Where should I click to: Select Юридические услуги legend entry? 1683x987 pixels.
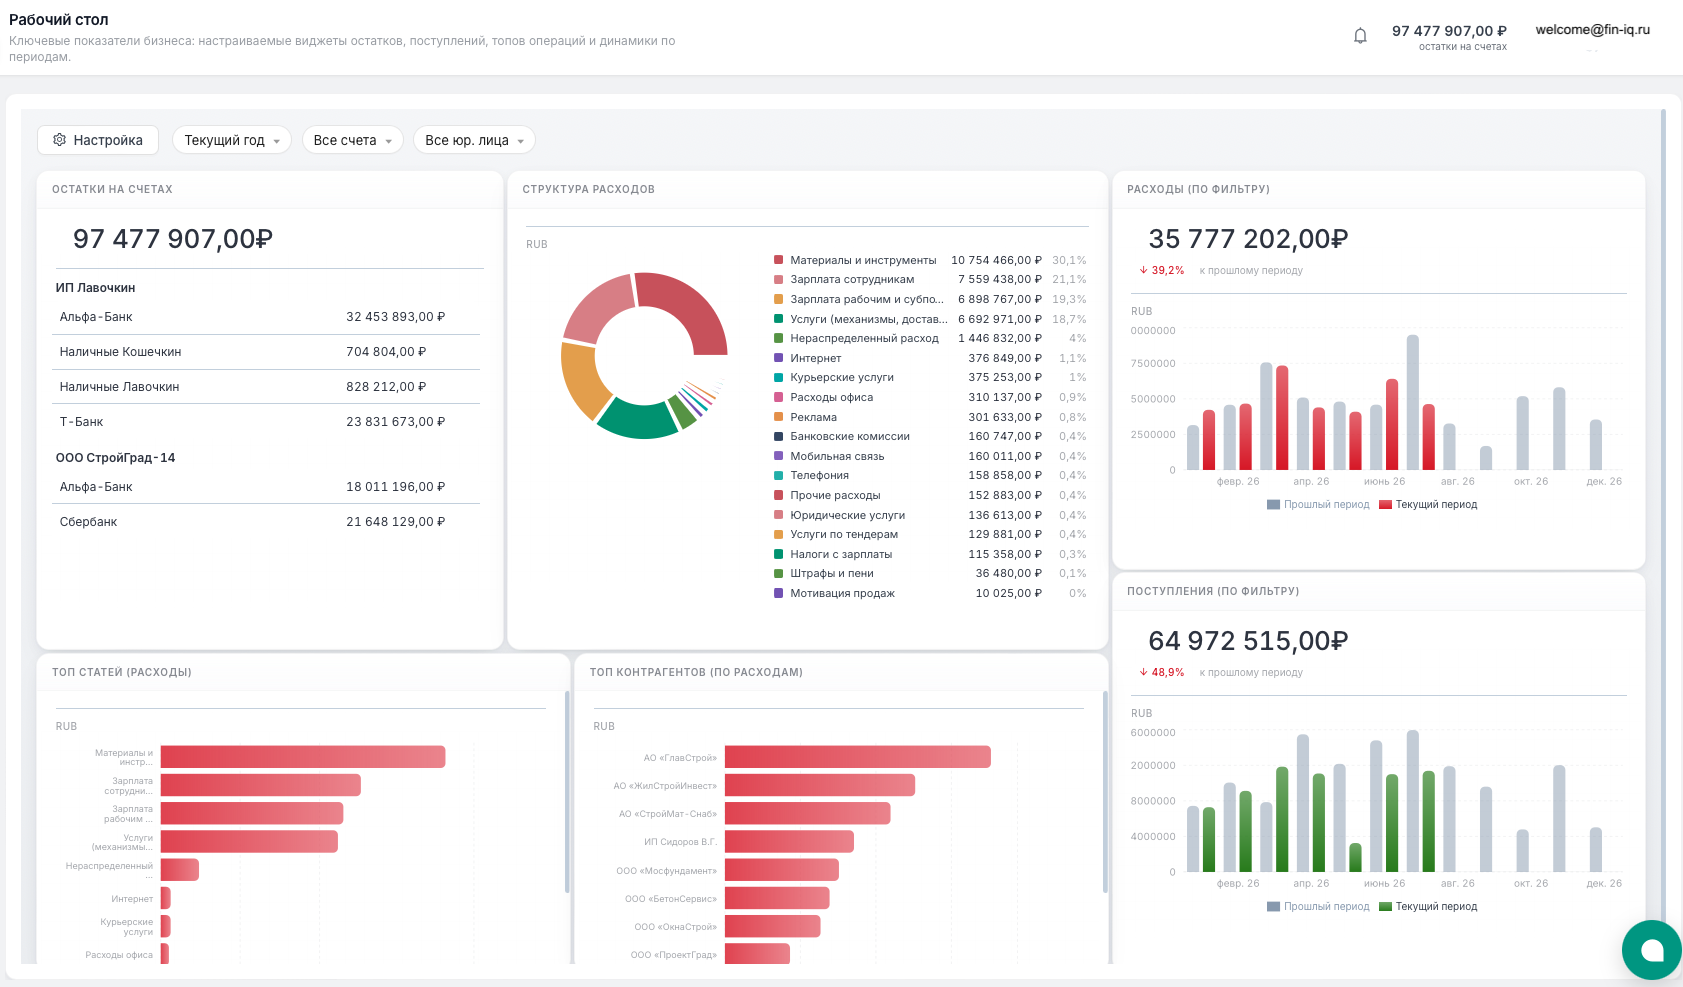coord(930,515)
